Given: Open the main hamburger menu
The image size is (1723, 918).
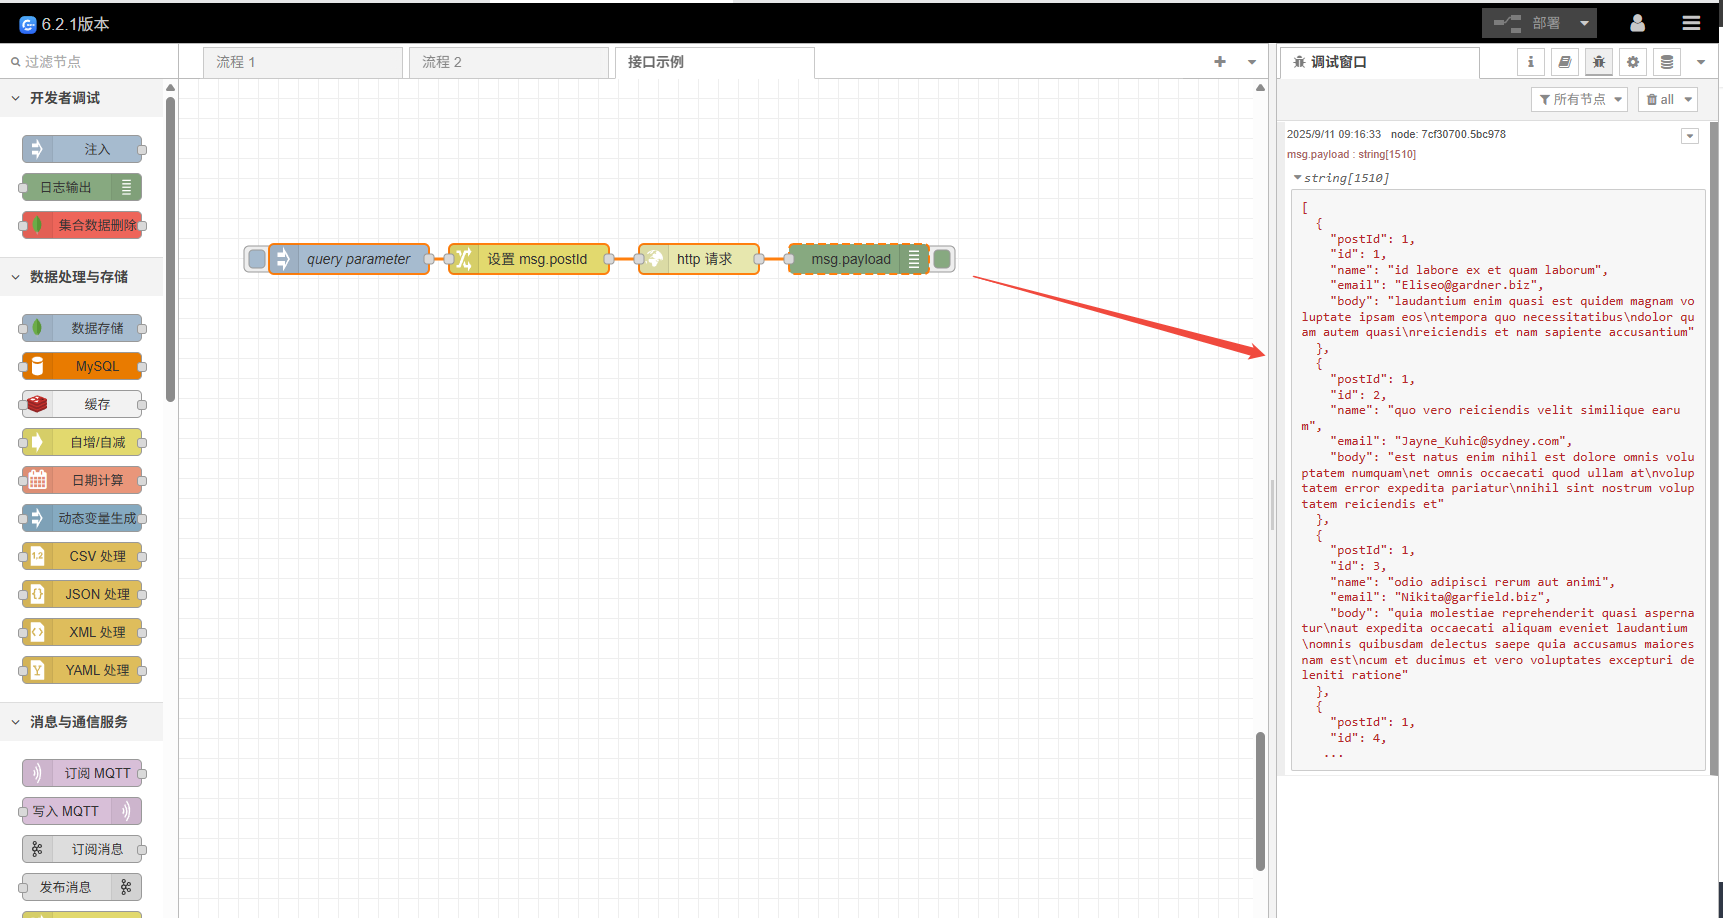Looking at the screenshot, I should 1691,22.
